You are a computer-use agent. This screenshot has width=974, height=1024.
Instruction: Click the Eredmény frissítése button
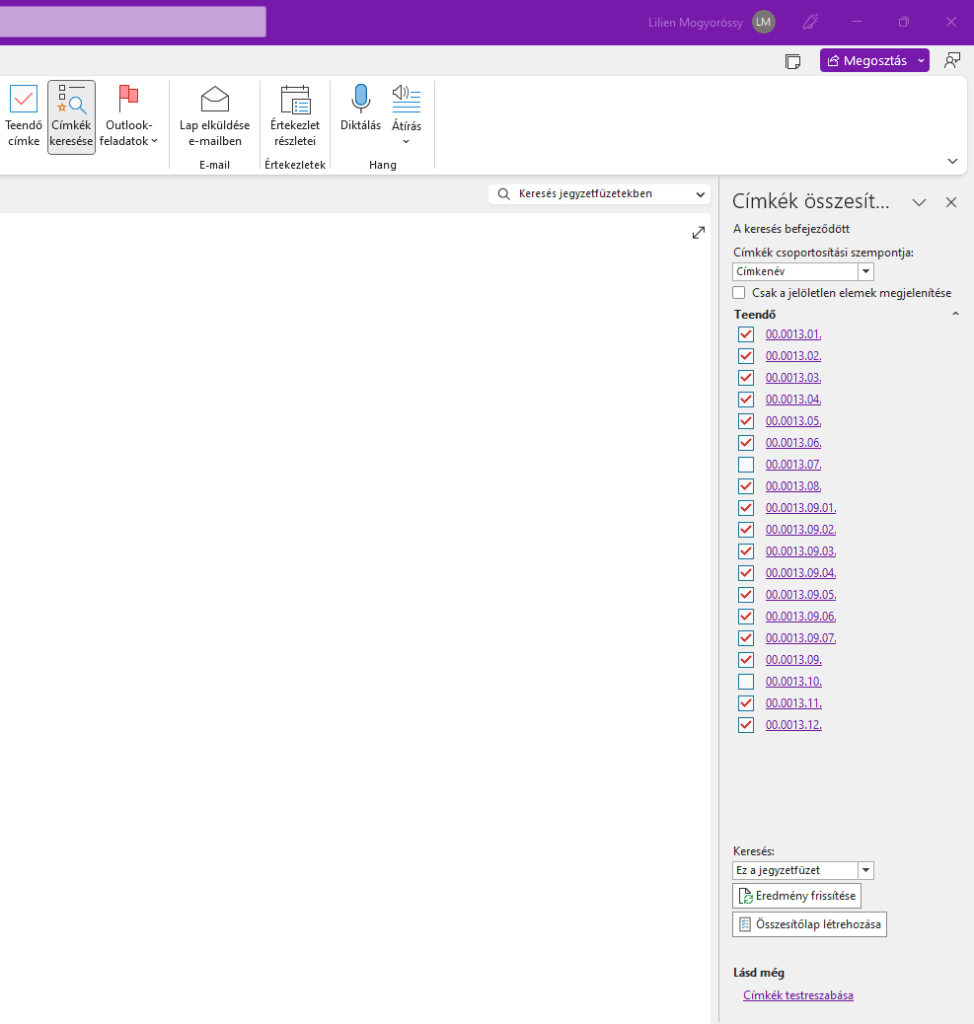pyautogui.click(x=796, y=896)
